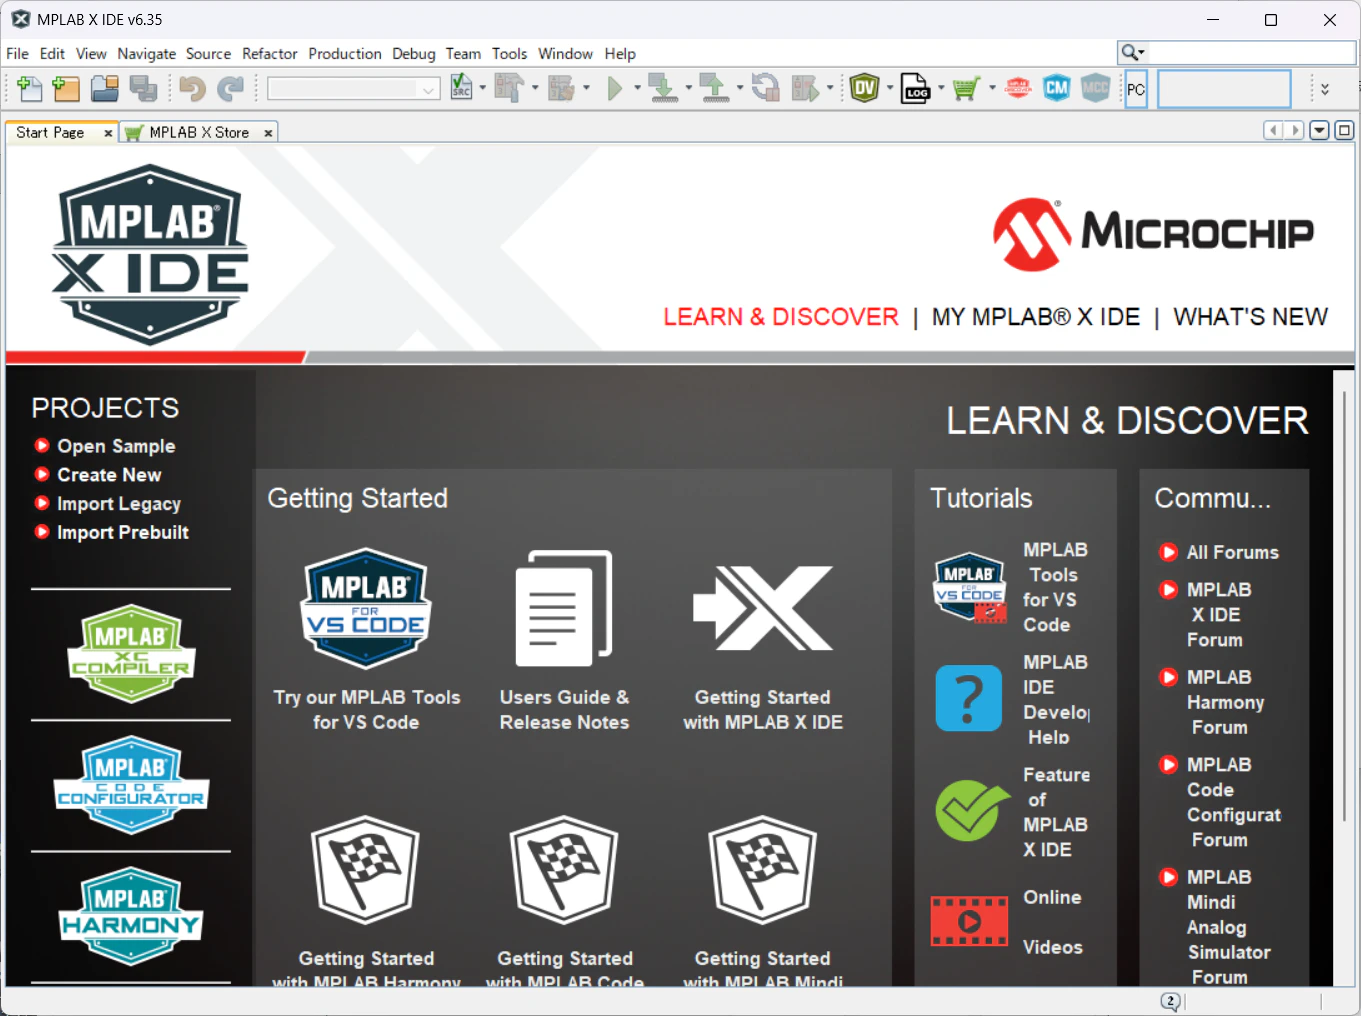1361x1016 pixels.
Task: Click the Read Device Memory icon
Action: coord(714,88)
